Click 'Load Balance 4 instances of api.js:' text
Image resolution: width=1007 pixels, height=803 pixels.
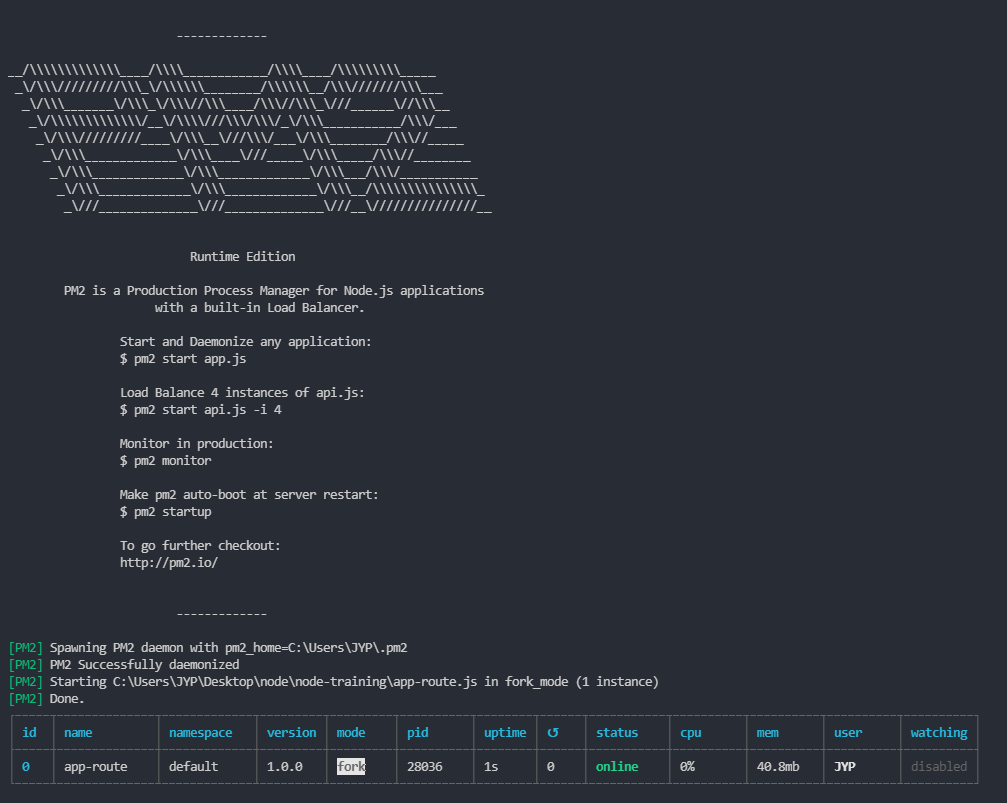(242, 393)
